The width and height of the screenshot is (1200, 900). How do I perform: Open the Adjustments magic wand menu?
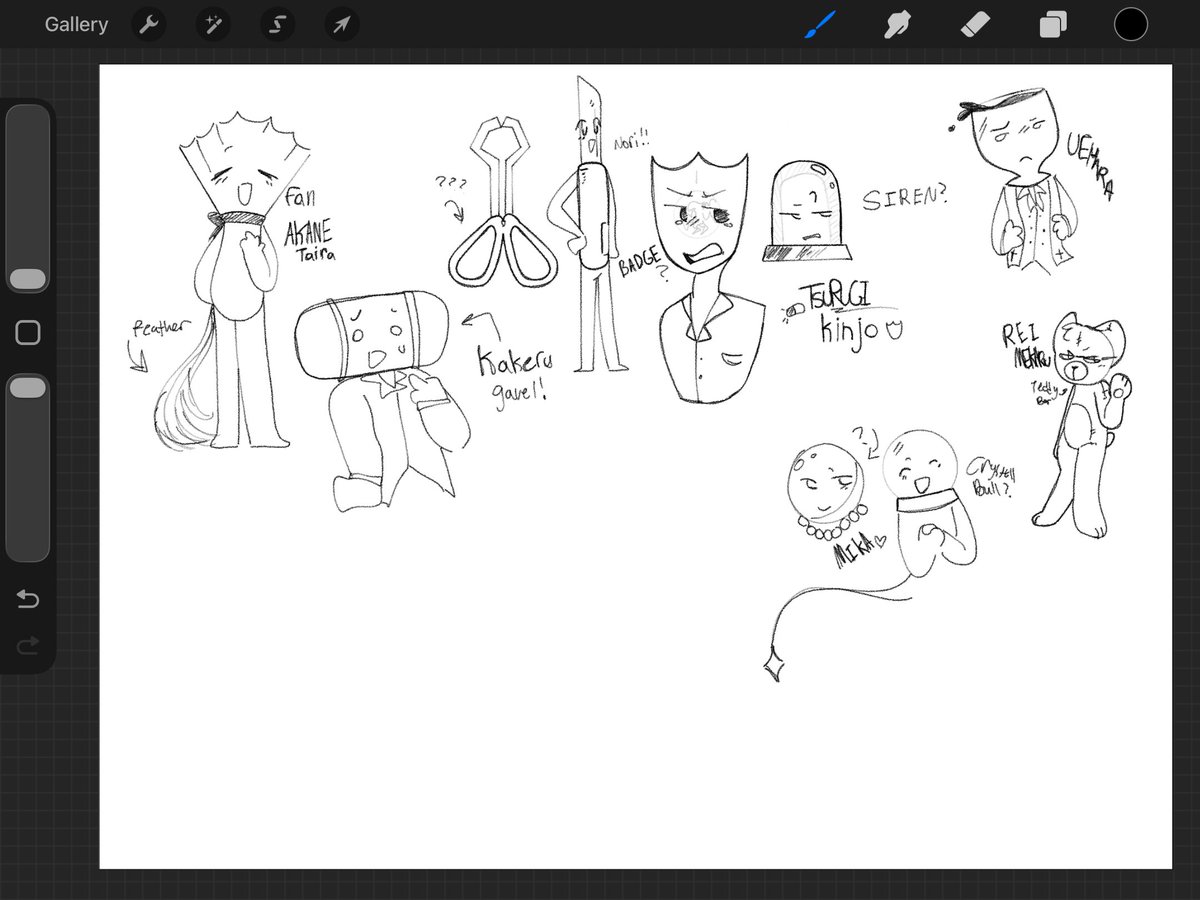coord(213,25)
